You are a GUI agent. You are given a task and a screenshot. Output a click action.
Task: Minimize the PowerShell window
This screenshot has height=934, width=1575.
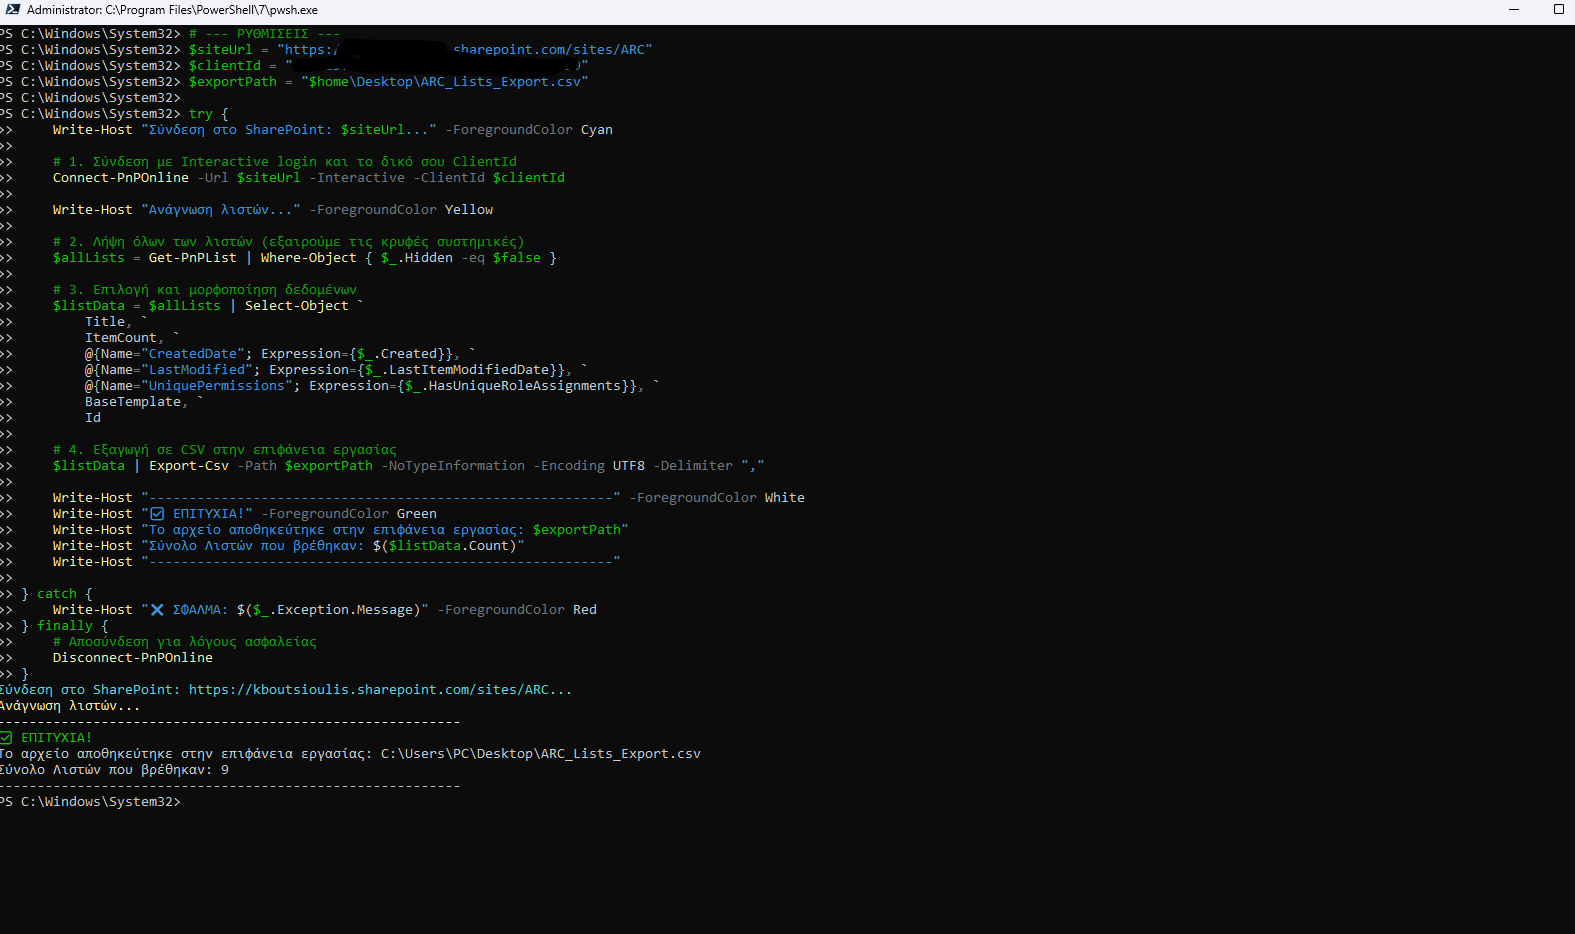1514,9
